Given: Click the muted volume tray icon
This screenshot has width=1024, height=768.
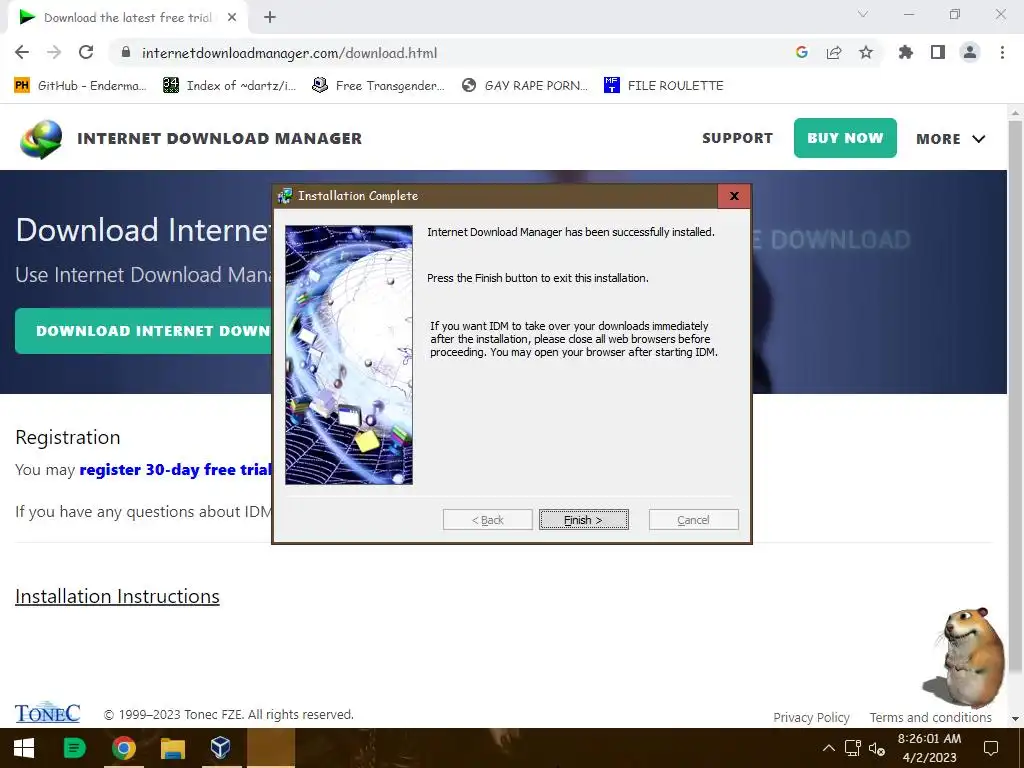Looking at the screenshot, I should coord(876,748).
